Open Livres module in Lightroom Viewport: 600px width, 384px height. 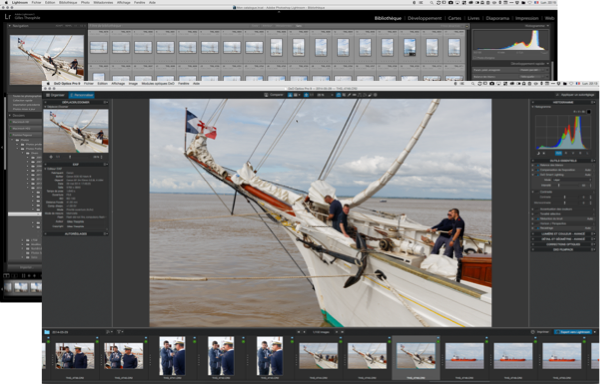[473, 18]
